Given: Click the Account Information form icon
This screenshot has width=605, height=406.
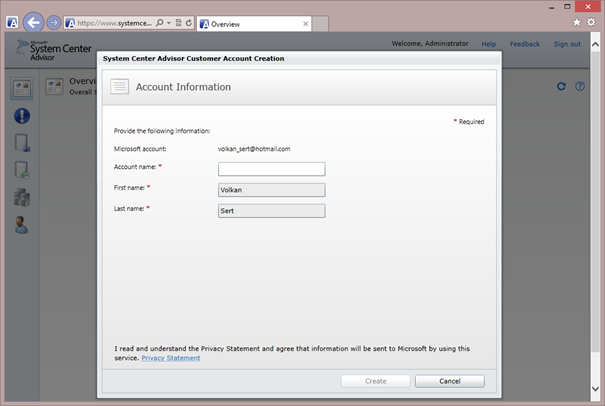Looking at the screenshot, I should click(x=120, y=86).
